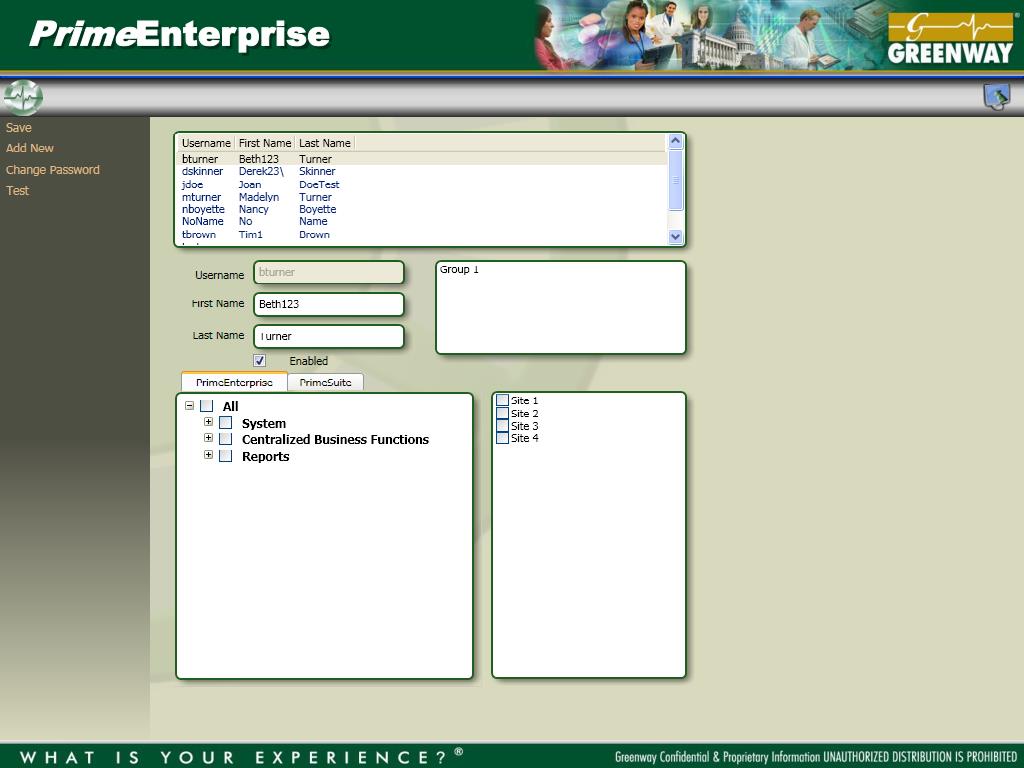Screen dimensions: 1024x768
Task: Select the dskinner user row
Action: coord(422,171)
